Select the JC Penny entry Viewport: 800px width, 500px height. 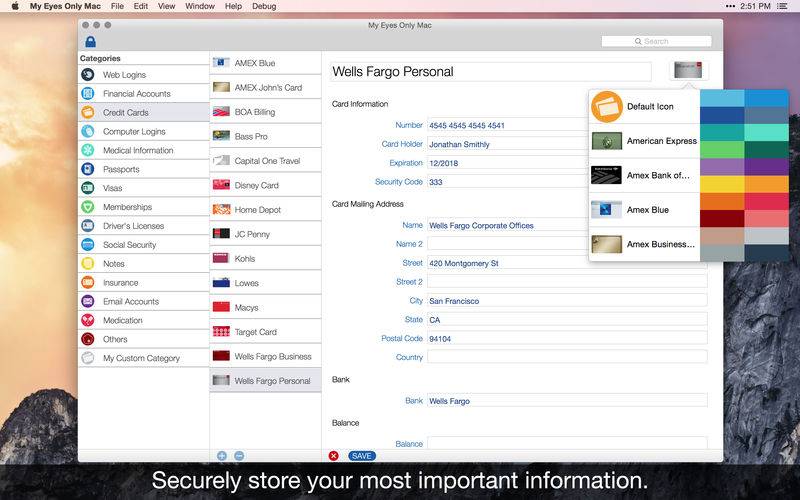tap(265, 234)
